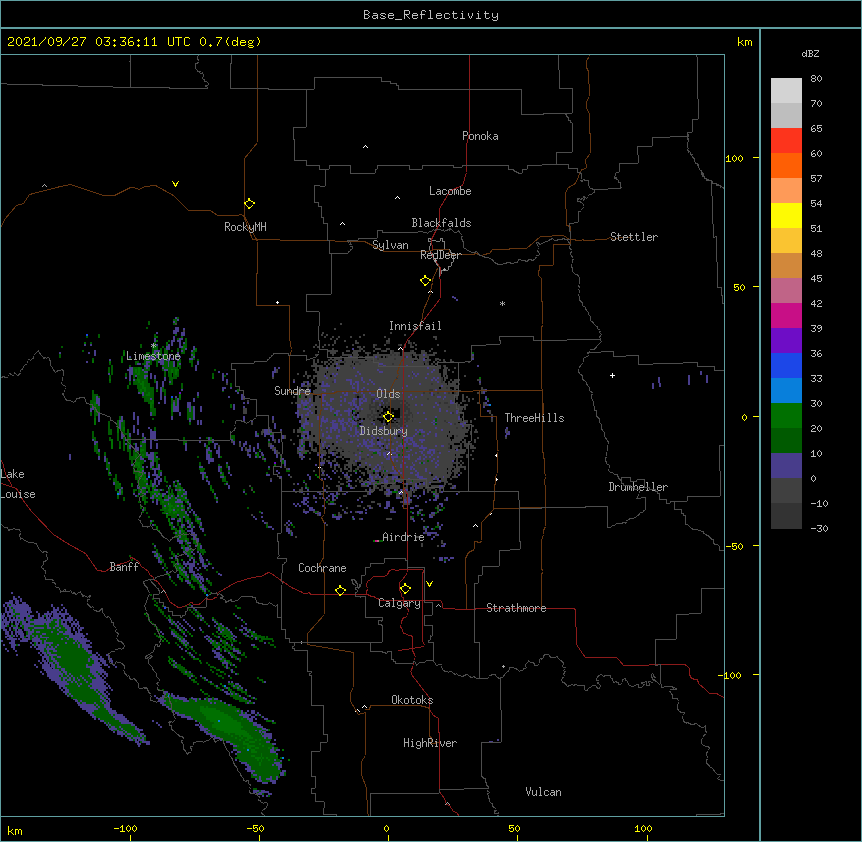Screen dimensions: 862x842
Task: Click the Sundre city label
Action: tap(292, 391)
